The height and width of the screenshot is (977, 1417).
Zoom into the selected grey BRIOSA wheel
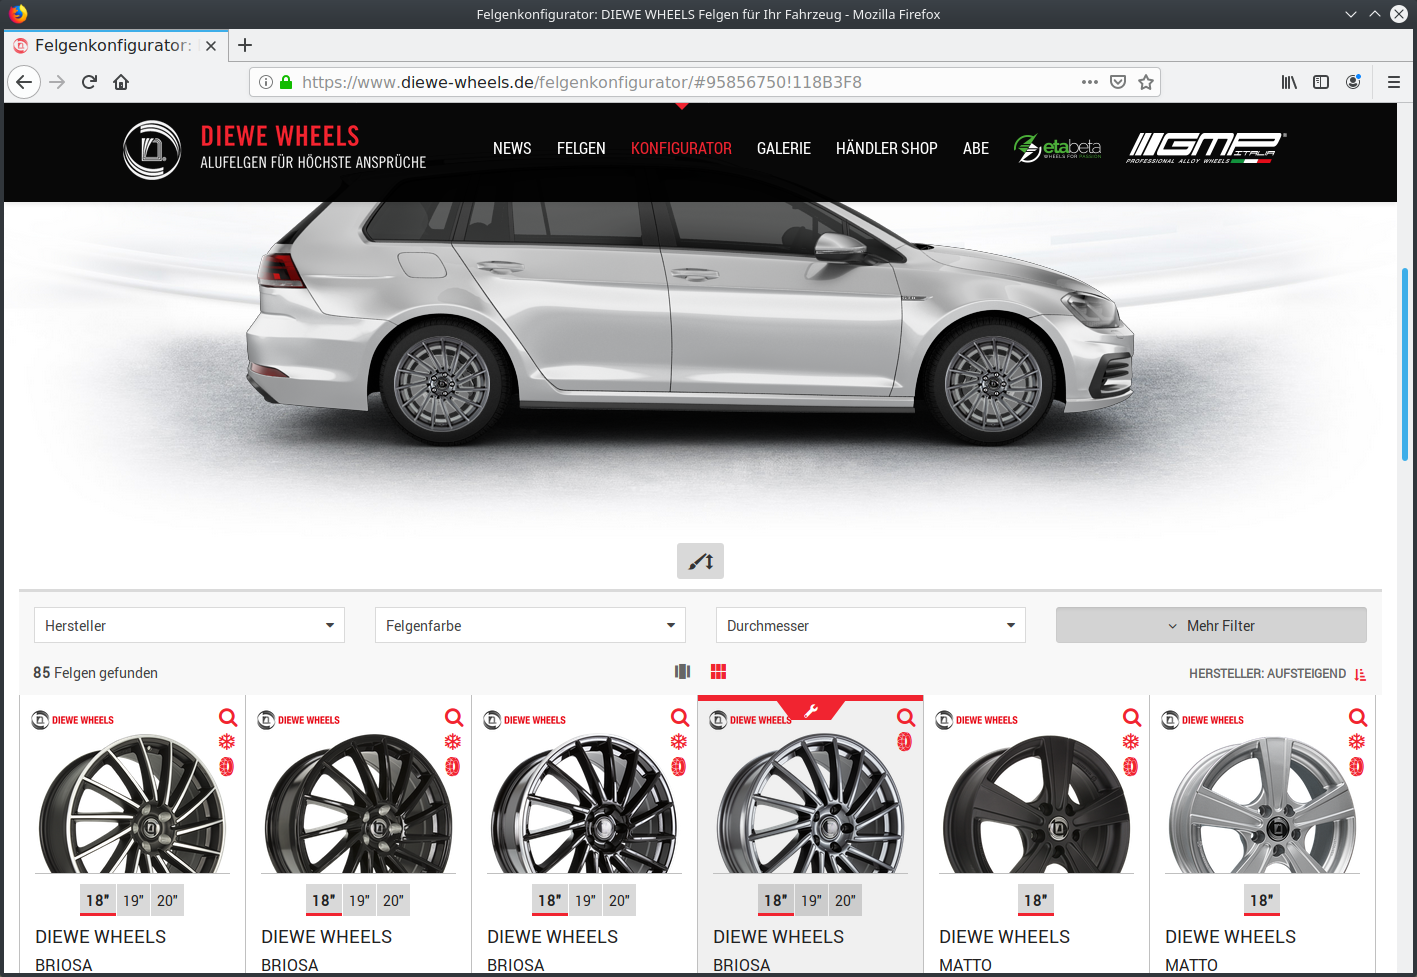pos(906,717)
